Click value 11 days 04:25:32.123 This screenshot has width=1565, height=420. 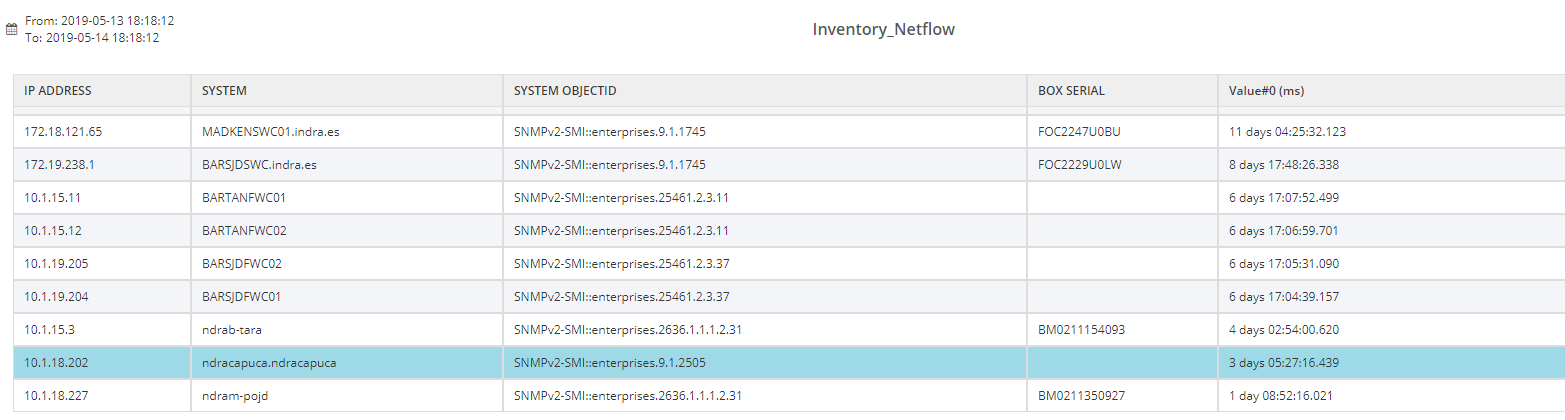tap(1287, 131)
